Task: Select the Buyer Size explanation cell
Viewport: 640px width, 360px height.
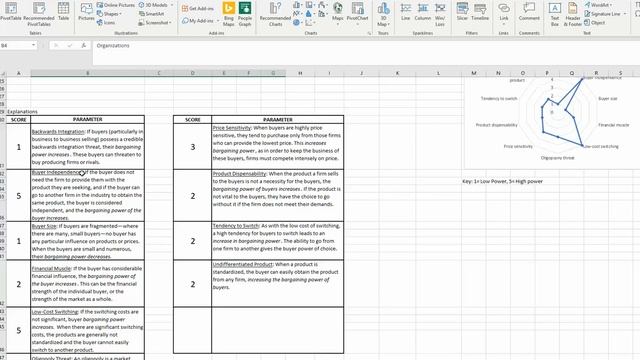Action: point(87,241)
